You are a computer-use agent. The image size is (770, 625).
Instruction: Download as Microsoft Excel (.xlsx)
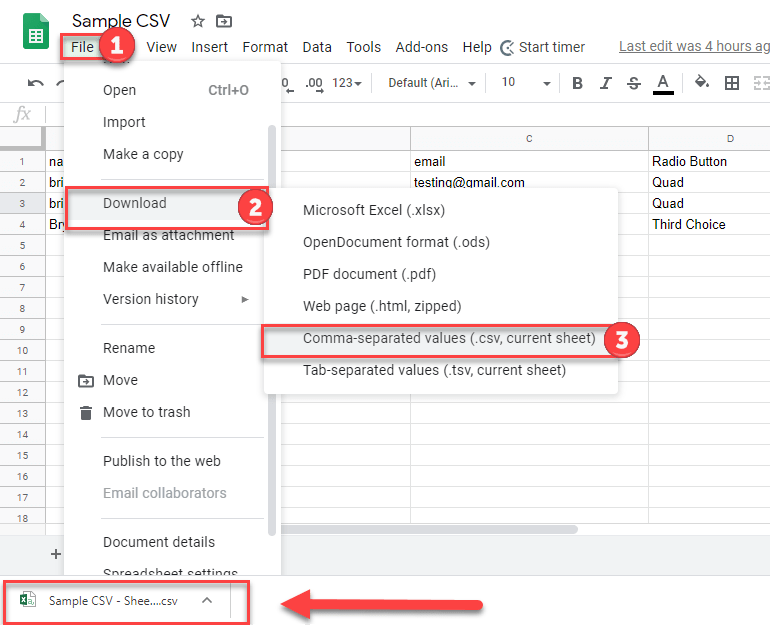click(x=440, y=211)
